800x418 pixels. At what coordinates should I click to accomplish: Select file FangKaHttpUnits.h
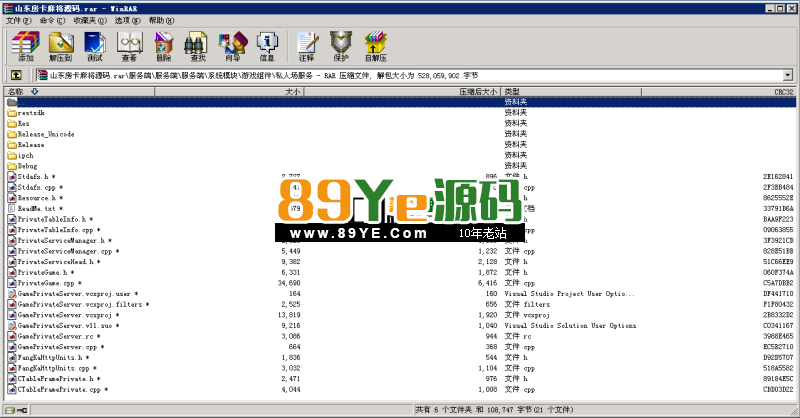[x=49, y=358]
